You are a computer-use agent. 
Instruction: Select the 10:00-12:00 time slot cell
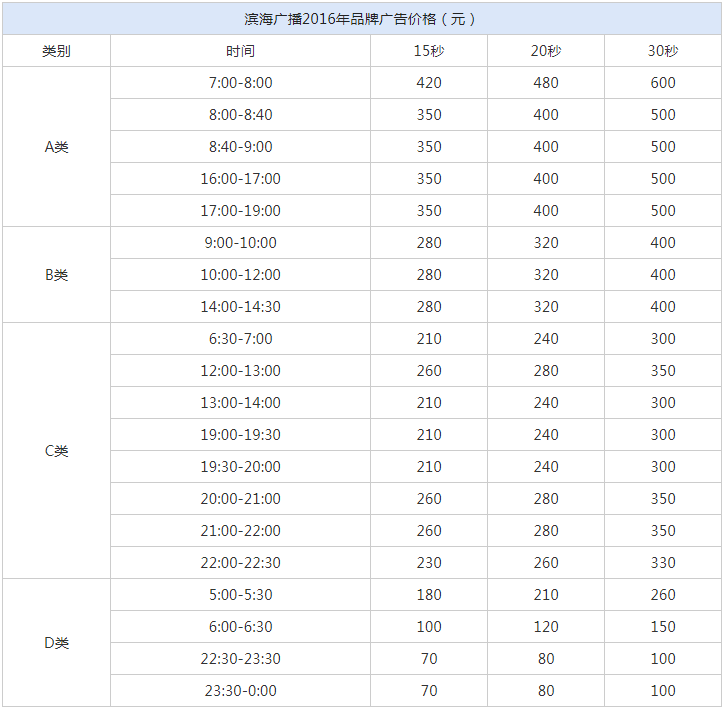tap(240, 275)
